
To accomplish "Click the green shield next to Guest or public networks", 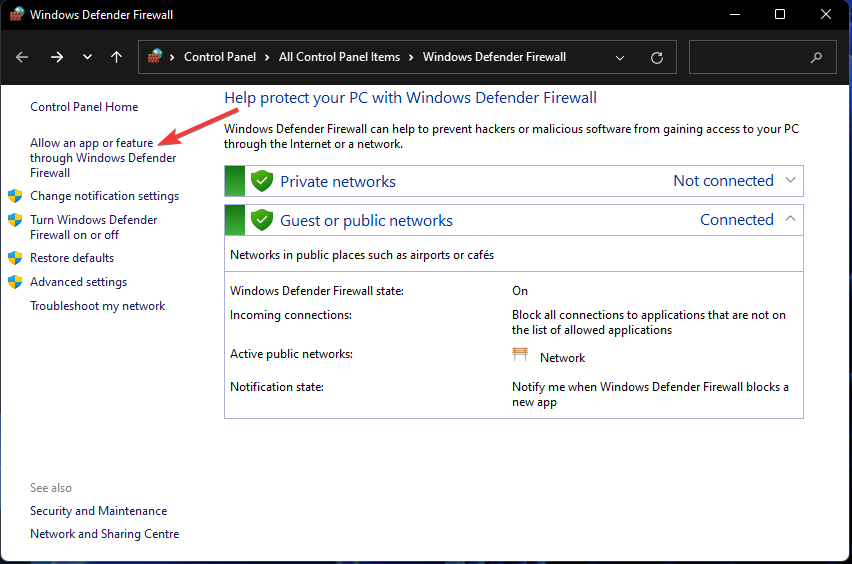I will (x=262, y=220).
